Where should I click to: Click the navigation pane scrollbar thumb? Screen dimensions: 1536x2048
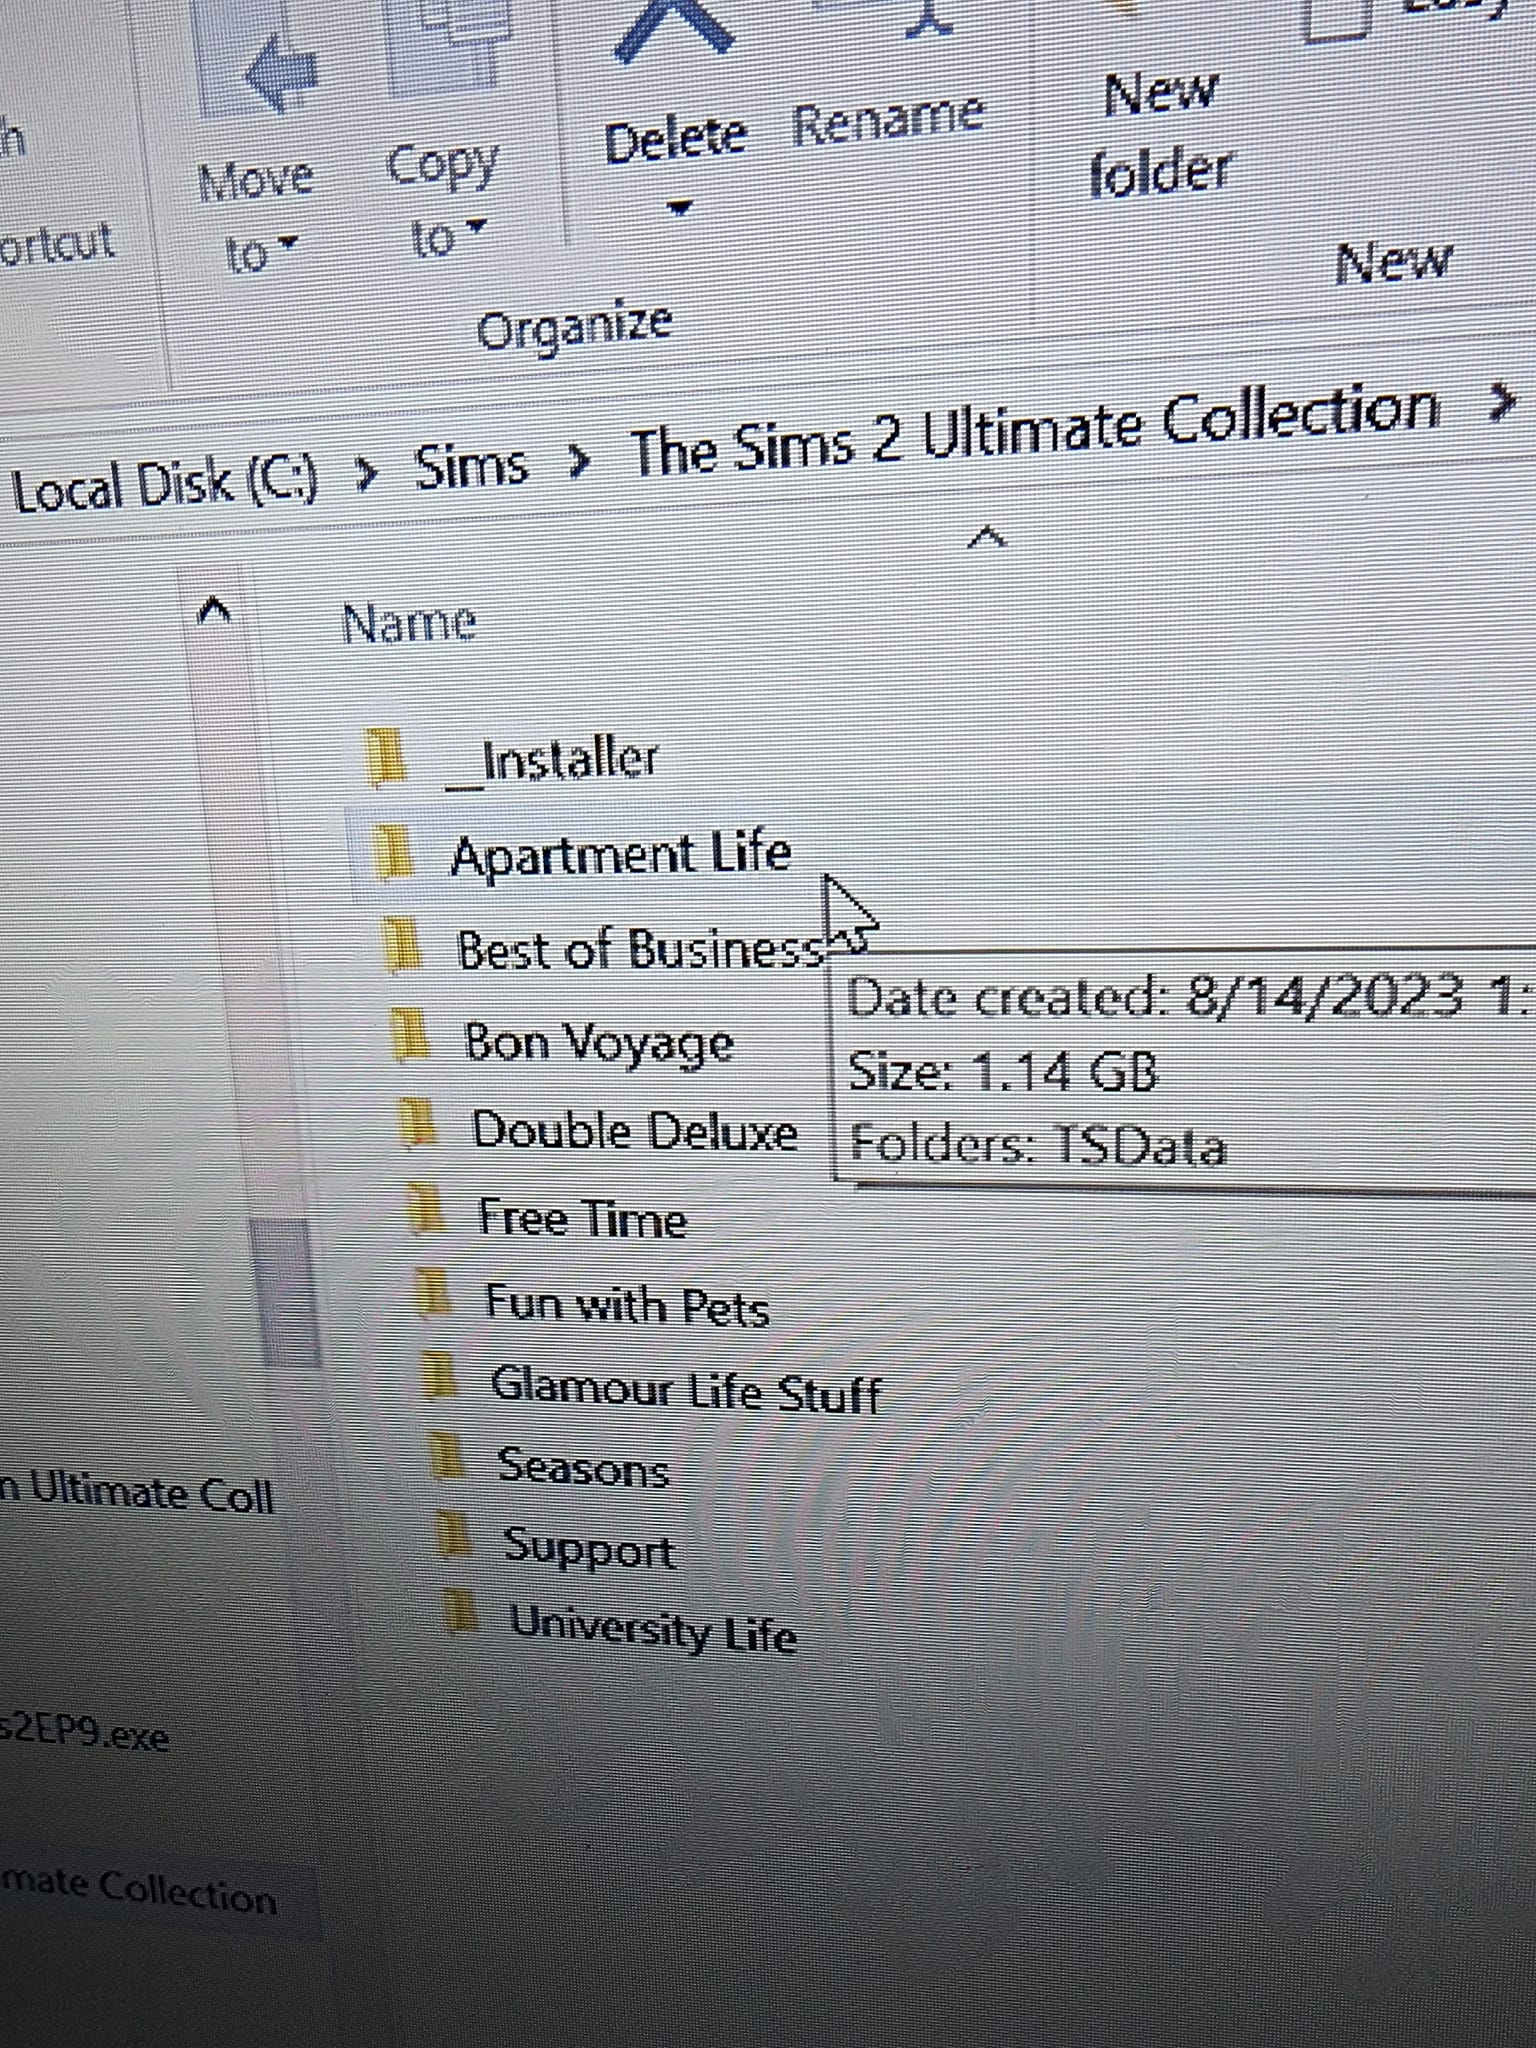pos(288,1292)
